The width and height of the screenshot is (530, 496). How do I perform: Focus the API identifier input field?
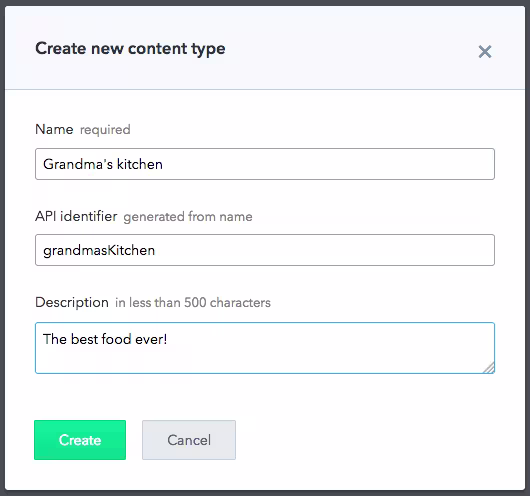click(x=265, y=250)
